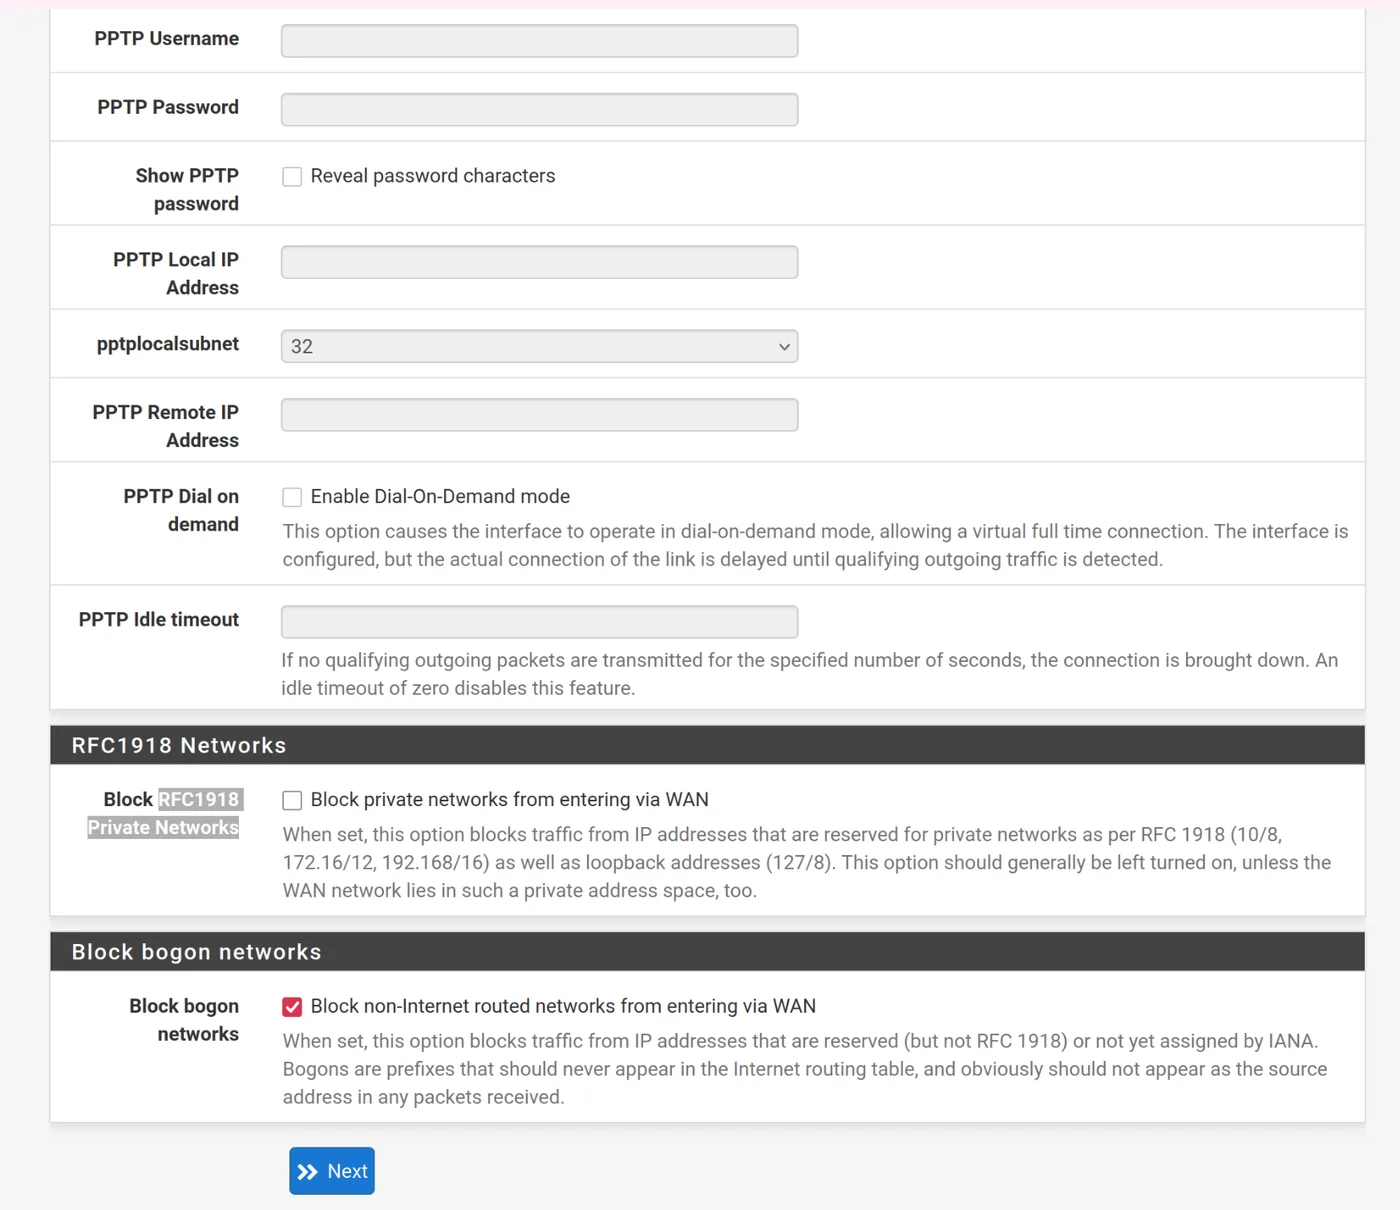The width and height of the screenshot is (1400, 1210).
Task: Click the double-chevron icon on the Next button
Action: [309, 1170]
